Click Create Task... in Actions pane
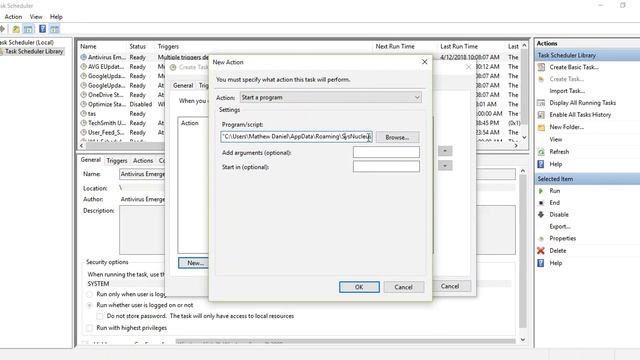Viewport: 640px width, 360px height. (567, 79)
